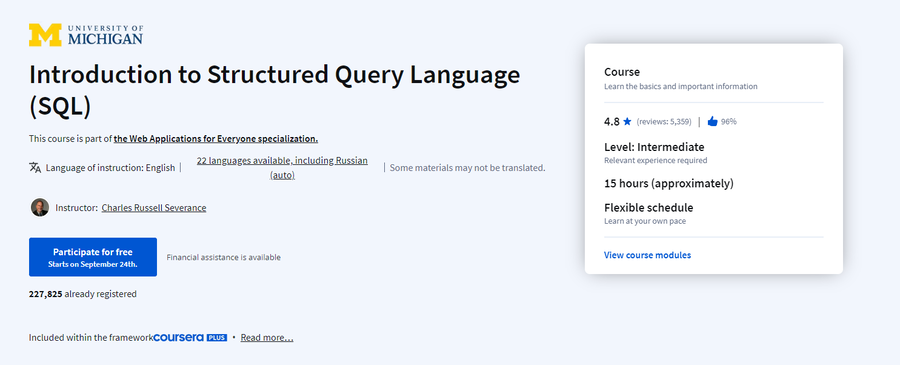Image resolution: width=900 pixels, height=365 pixels.
Task: Click the blue star rating icon
Action: tap(627, 122)
